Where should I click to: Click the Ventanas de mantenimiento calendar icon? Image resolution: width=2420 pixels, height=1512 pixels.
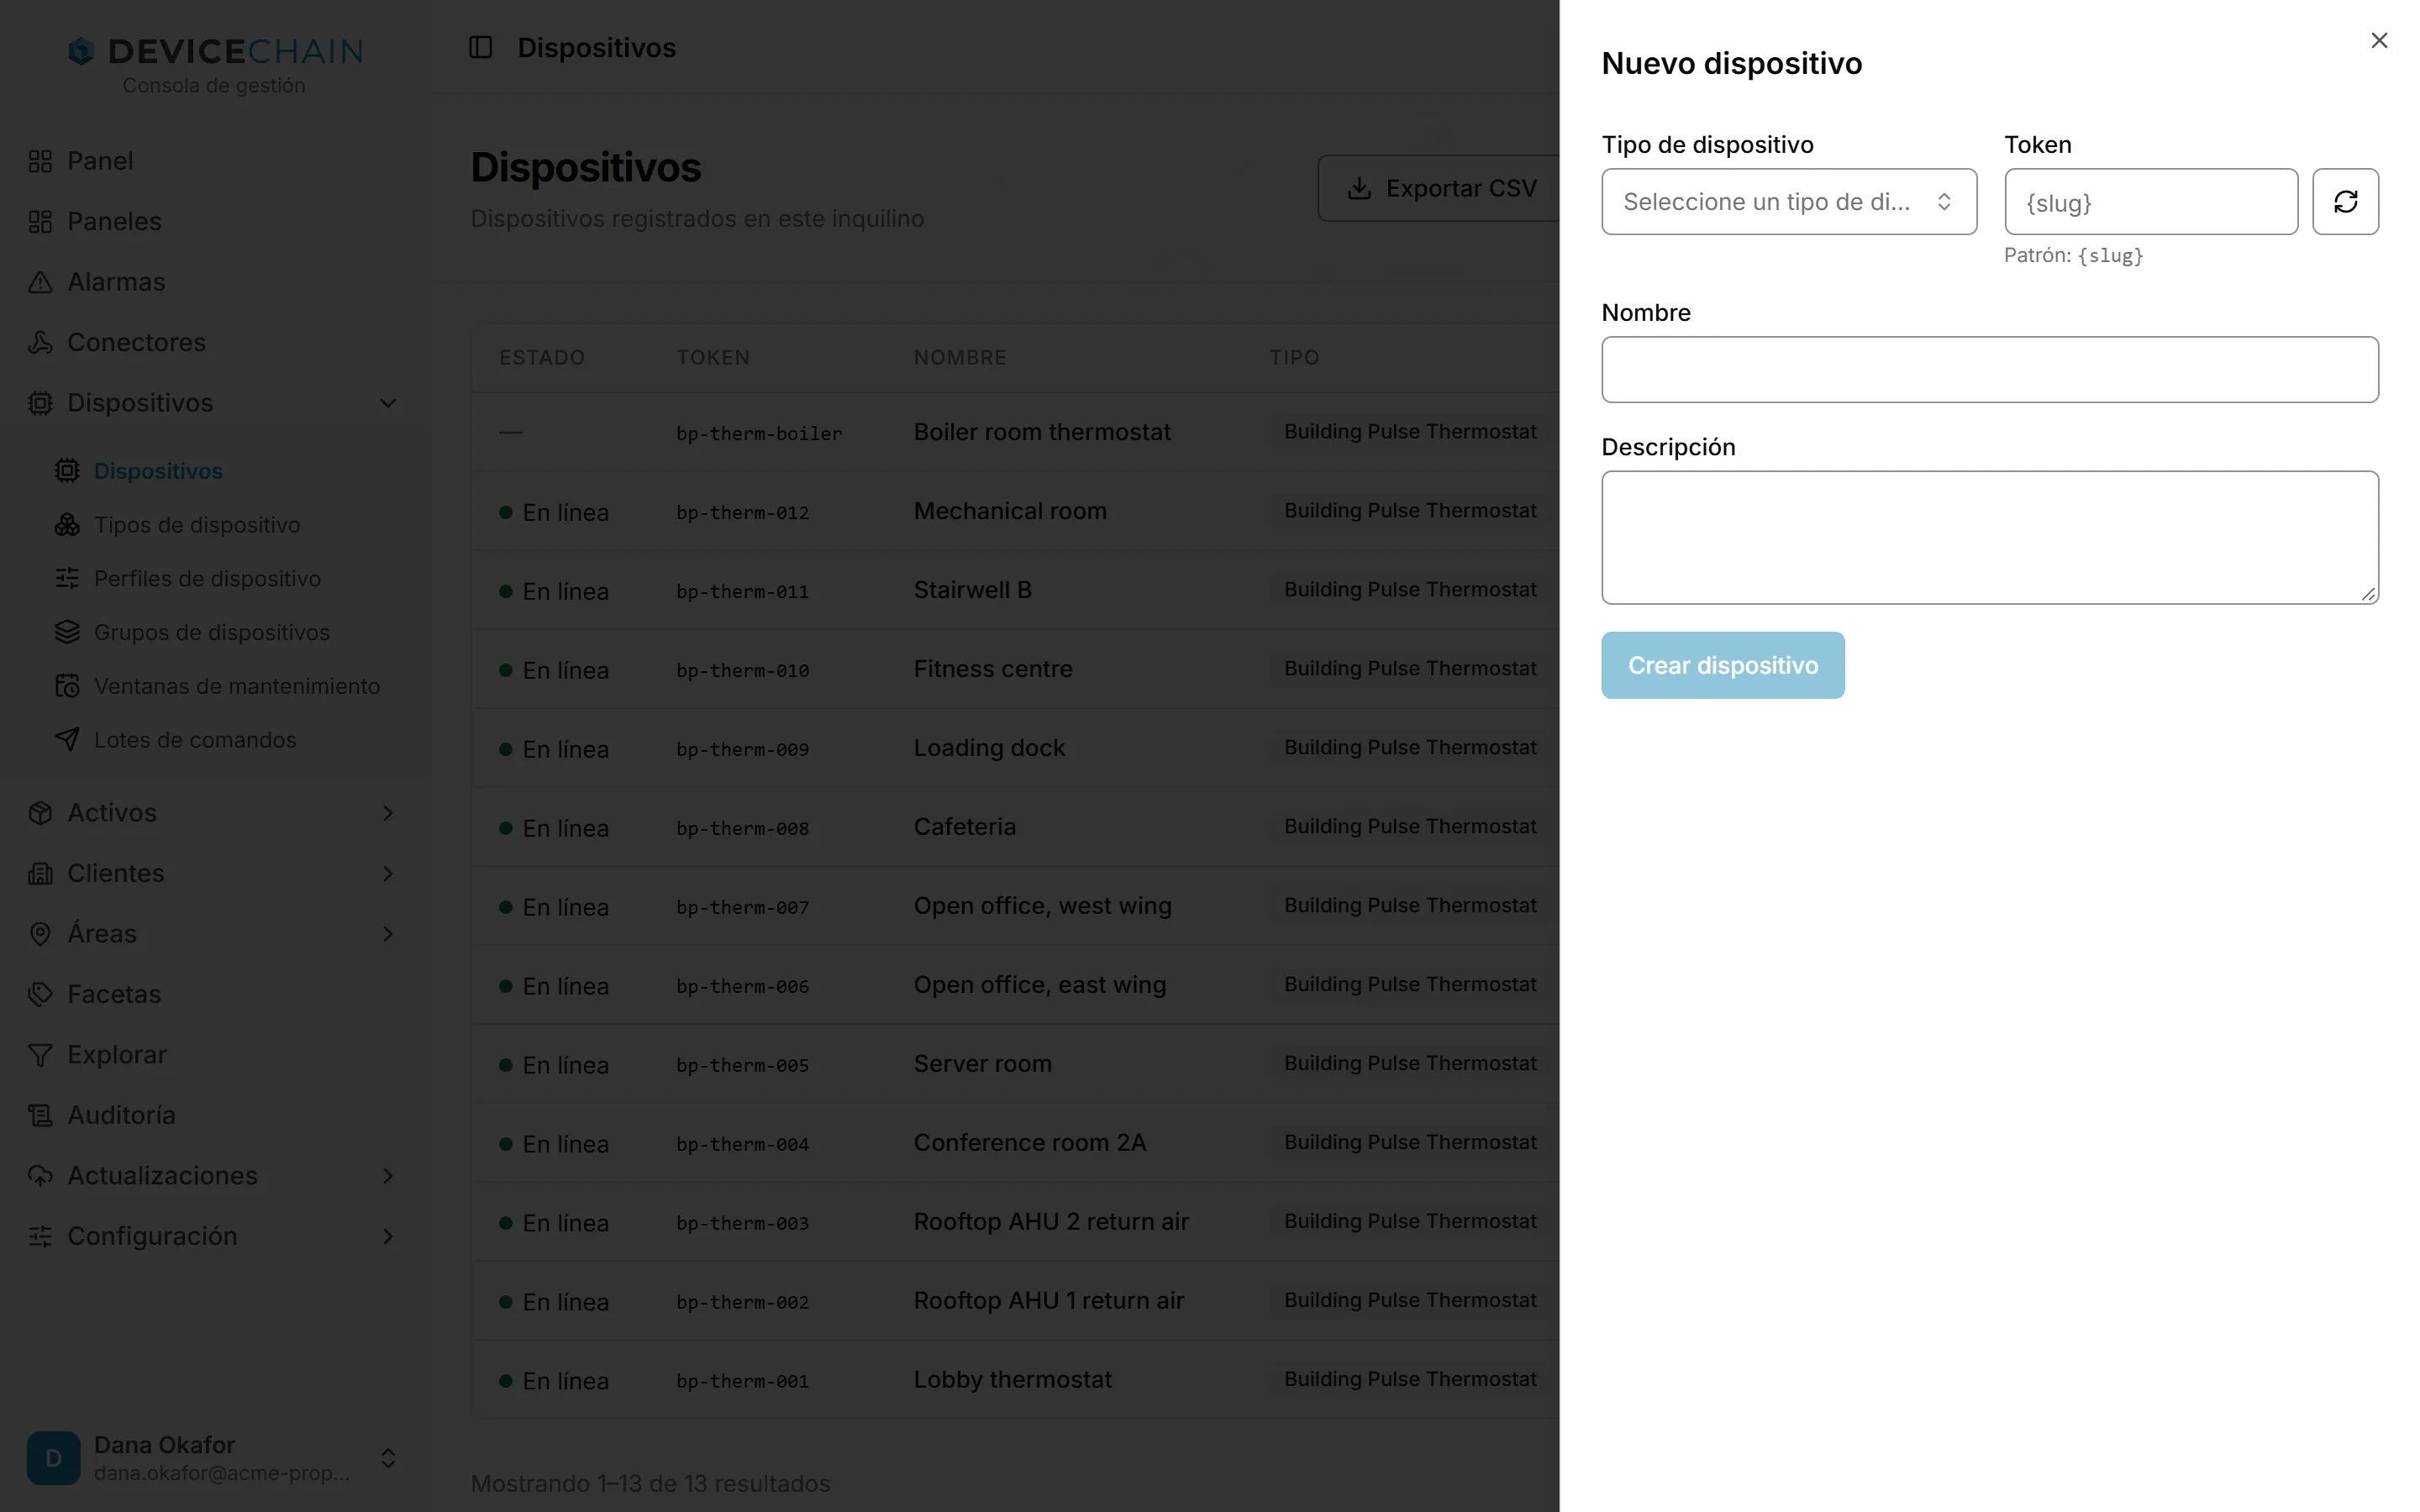67,686
